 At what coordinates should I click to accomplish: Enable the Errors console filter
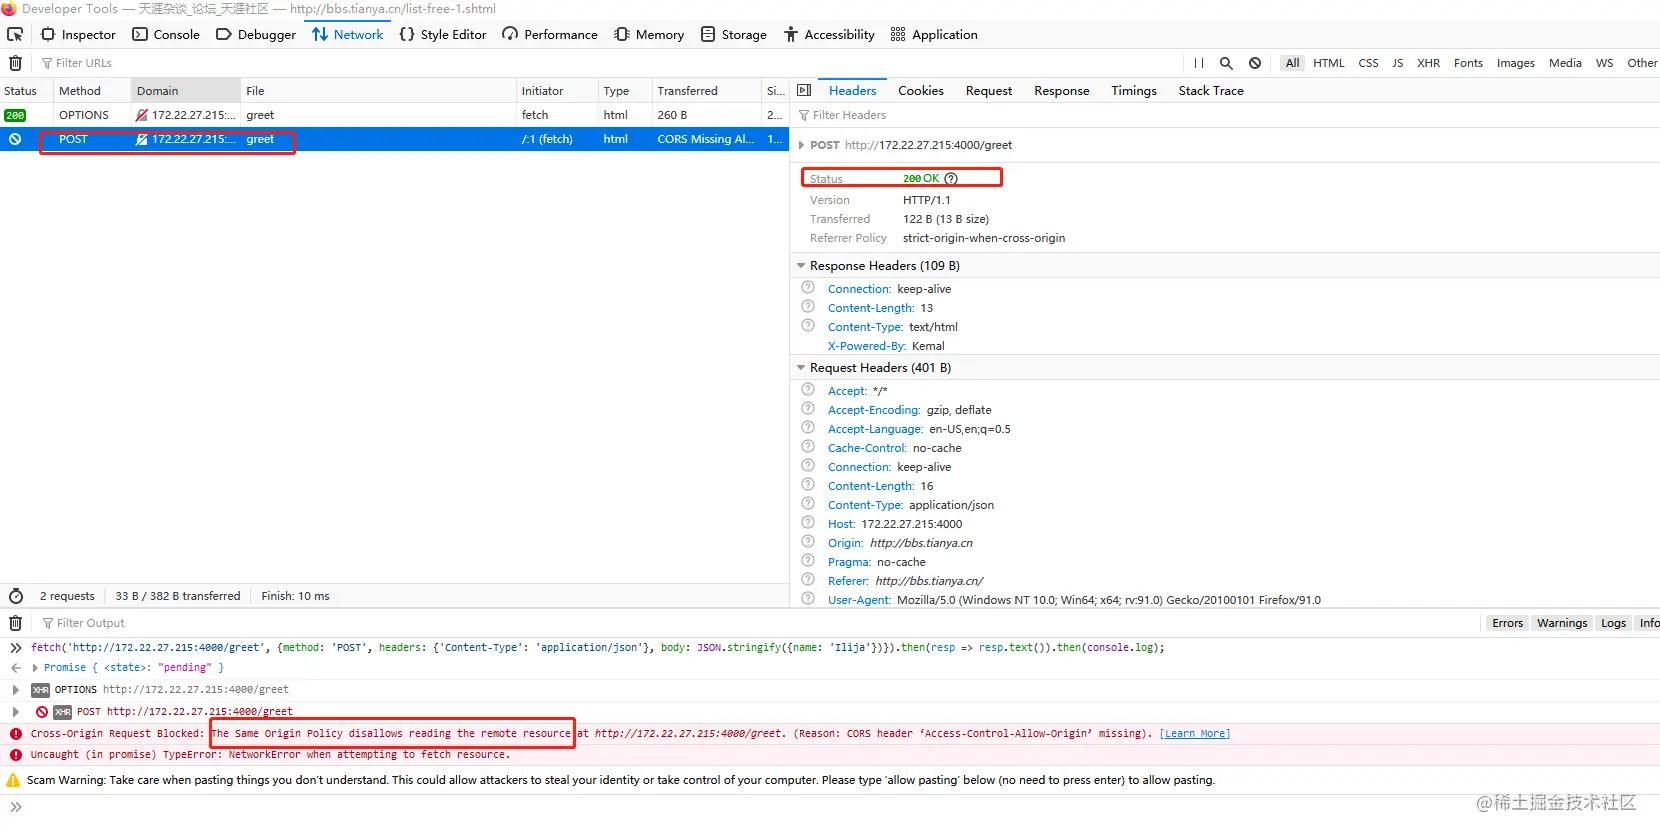click(1507, 623)
